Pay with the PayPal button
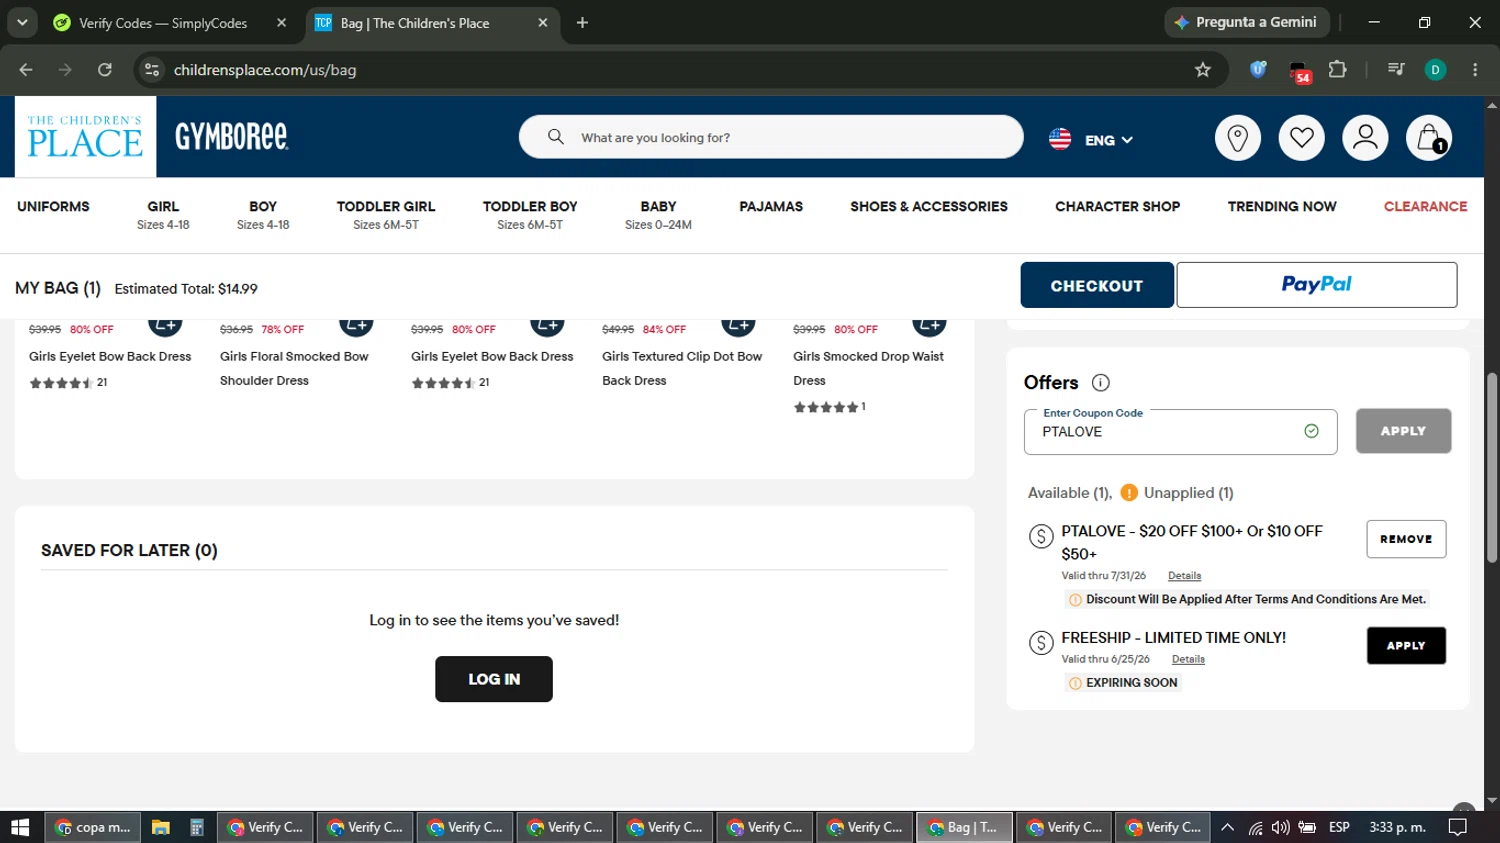1500x843 pixels. click(1316, 285)
